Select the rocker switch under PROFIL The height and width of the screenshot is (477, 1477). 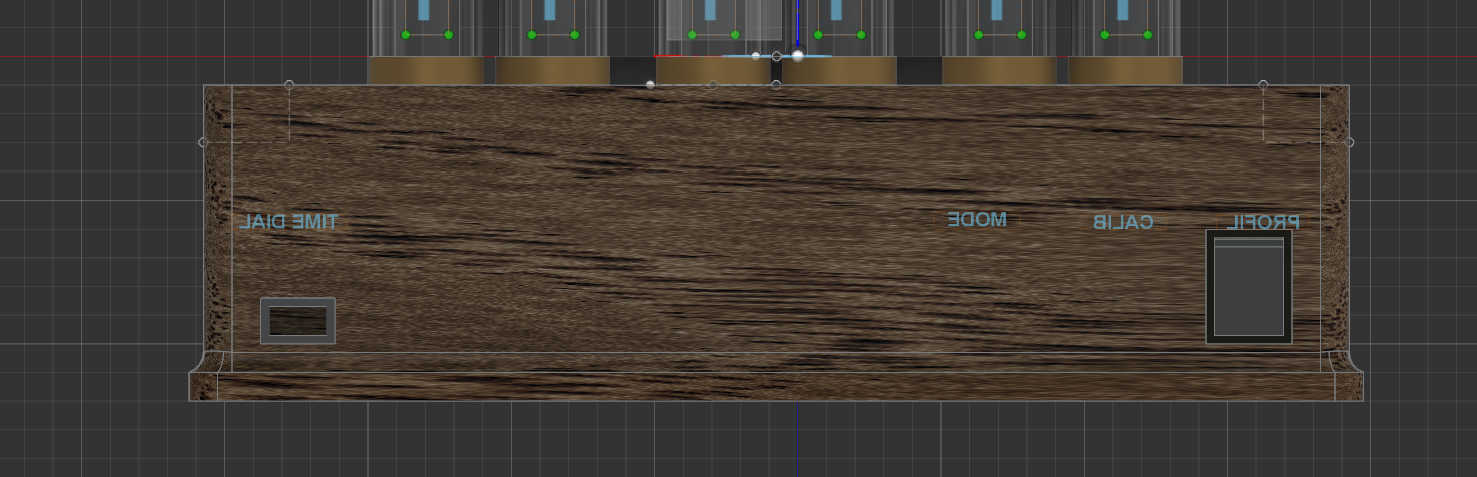1248,287
